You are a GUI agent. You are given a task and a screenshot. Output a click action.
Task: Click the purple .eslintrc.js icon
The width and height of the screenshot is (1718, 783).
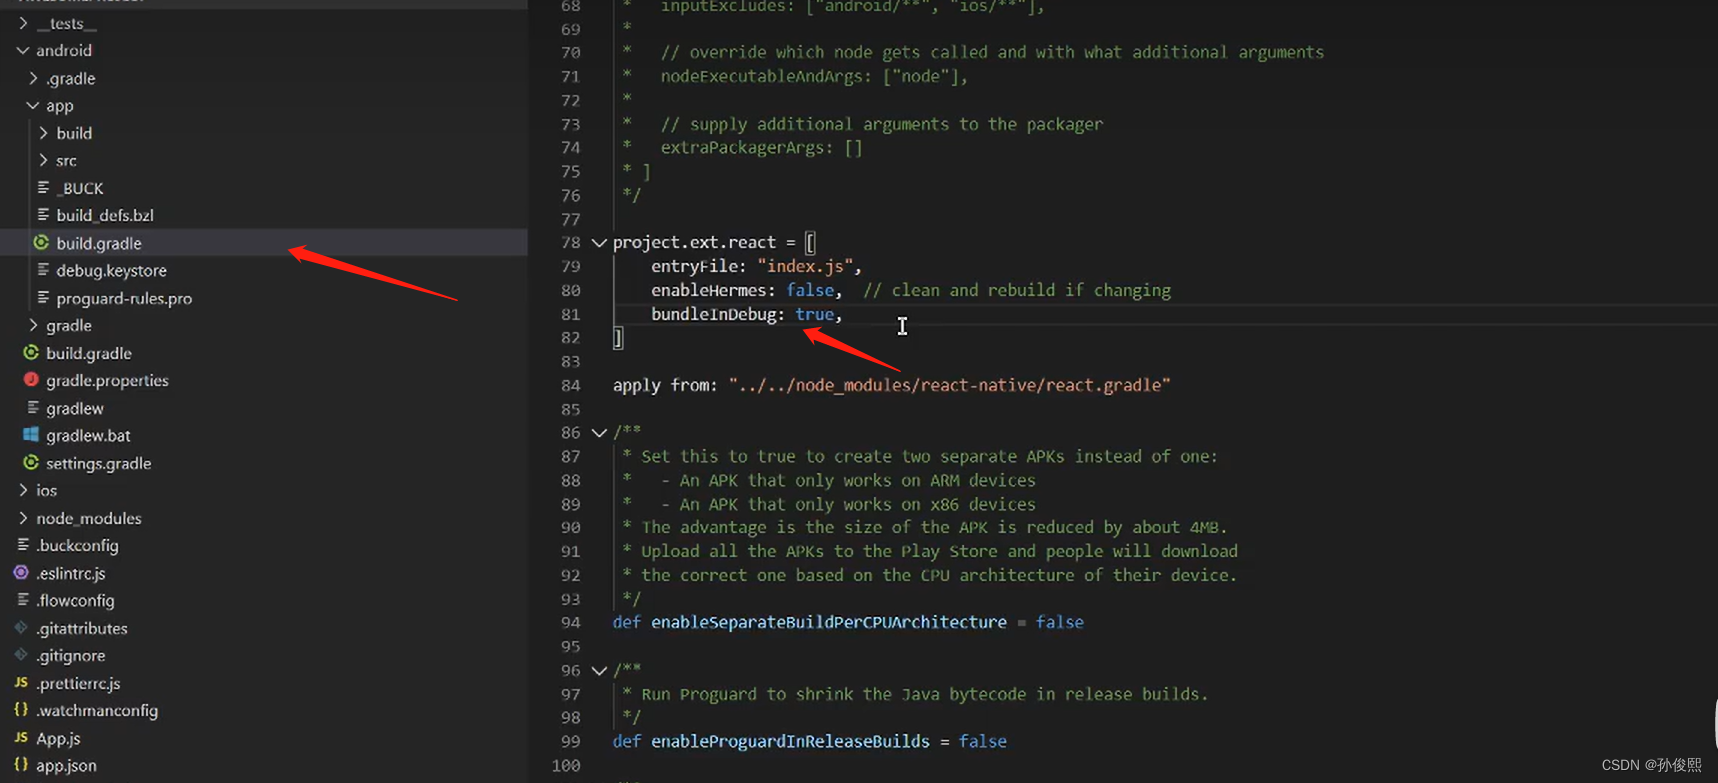tap(21, 573)
